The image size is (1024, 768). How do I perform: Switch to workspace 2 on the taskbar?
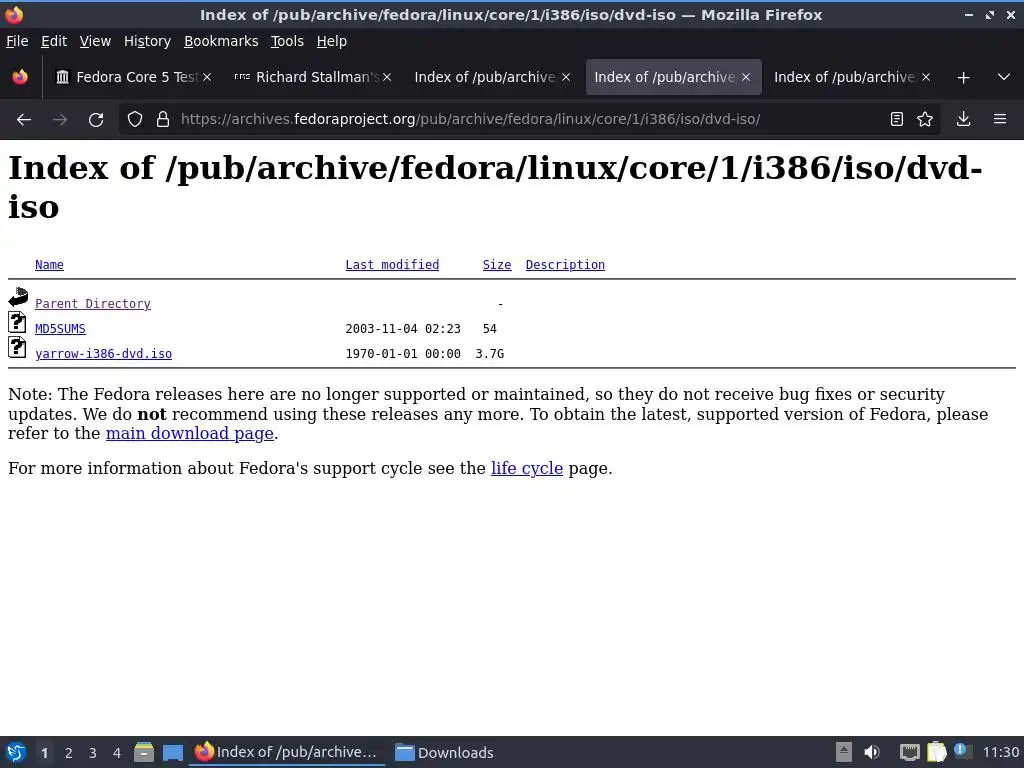(68, 753)
